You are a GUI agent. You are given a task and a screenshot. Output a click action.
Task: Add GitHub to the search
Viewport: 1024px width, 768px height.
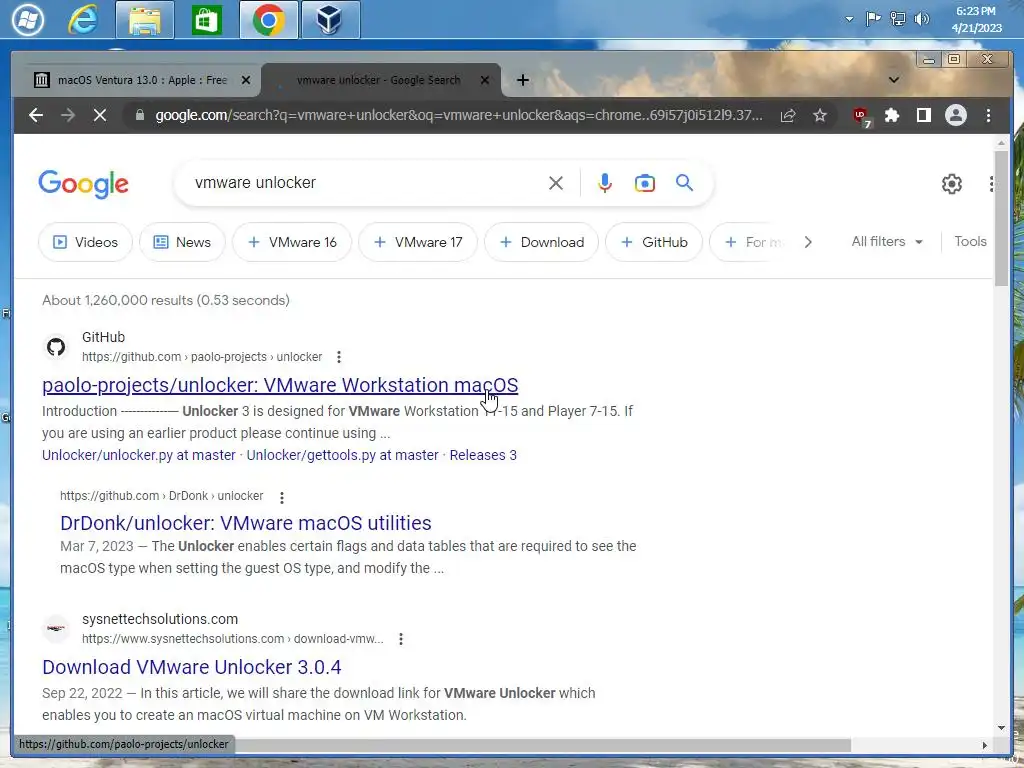(654, 242)
